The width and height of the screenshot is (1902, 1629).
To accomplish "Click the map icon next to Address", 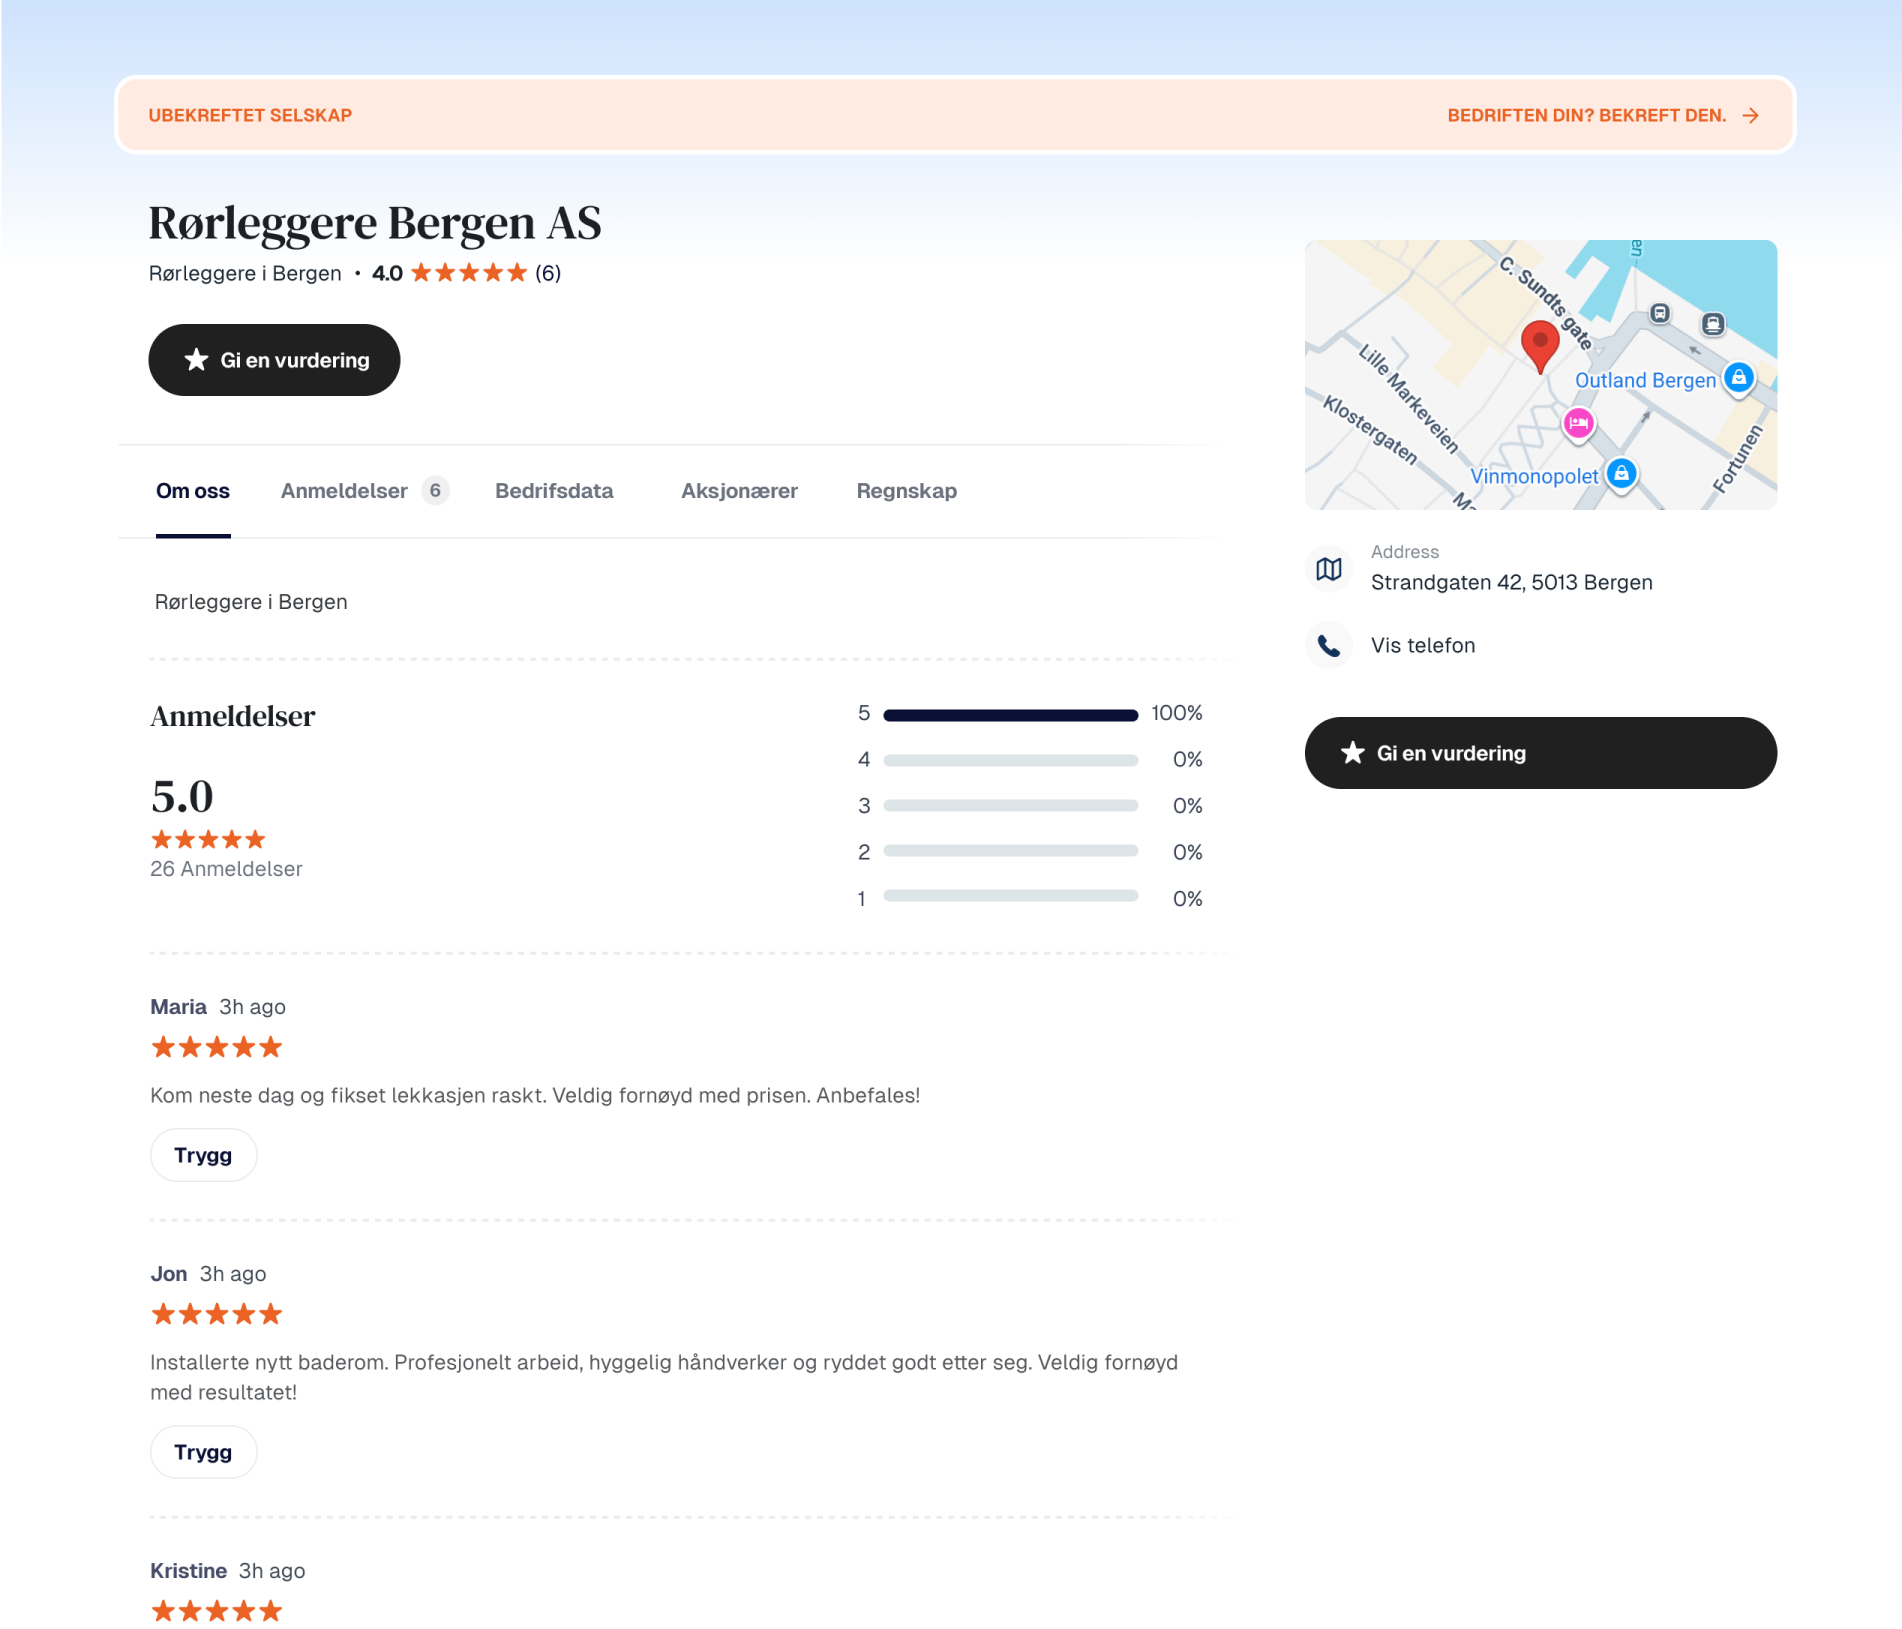I will click(1329, 569).
